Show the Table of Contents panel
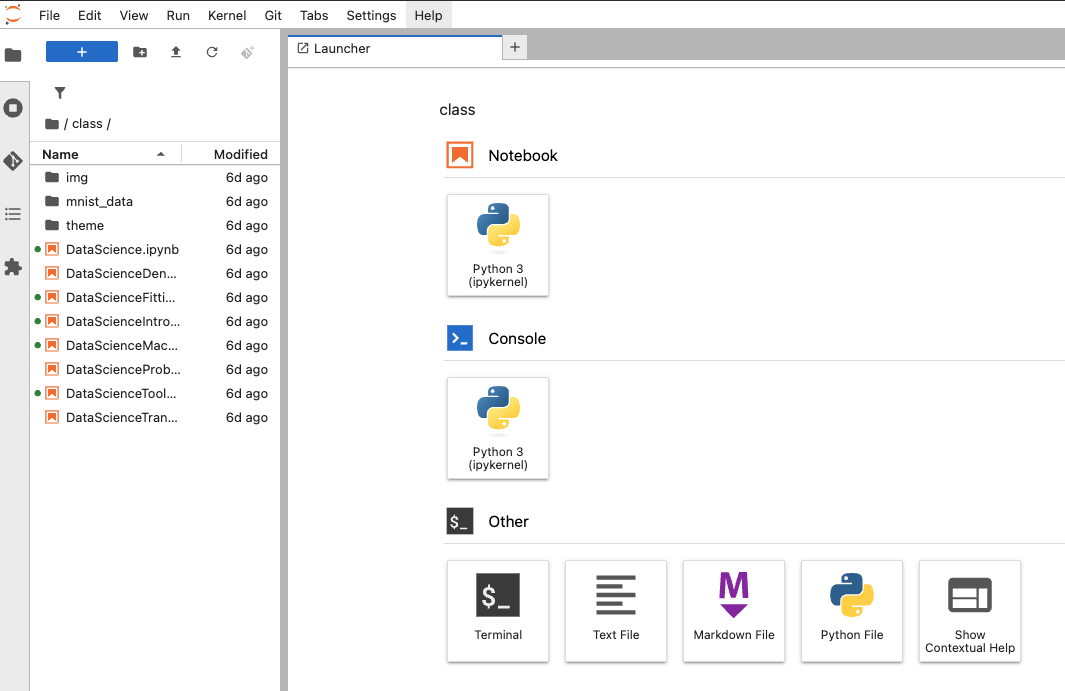1065x691 pixels. pos(13,214)
